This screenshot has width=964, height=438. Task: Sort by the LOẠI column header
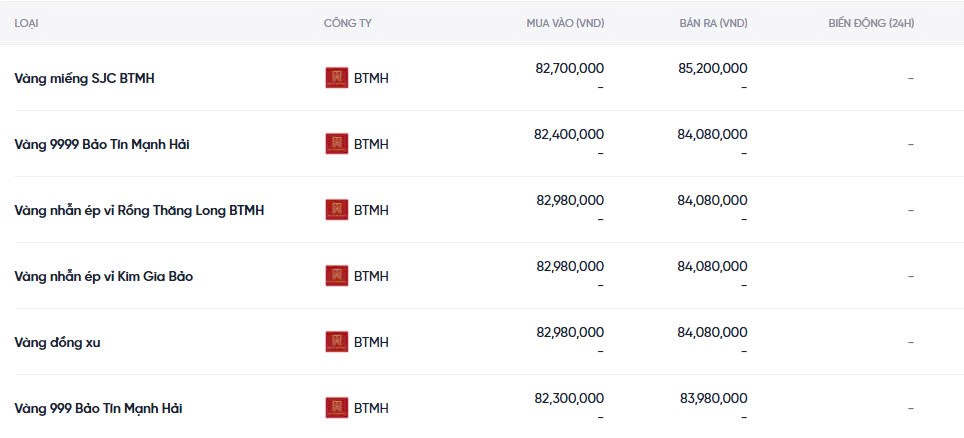pyautogui.click(x=27, y=22)
